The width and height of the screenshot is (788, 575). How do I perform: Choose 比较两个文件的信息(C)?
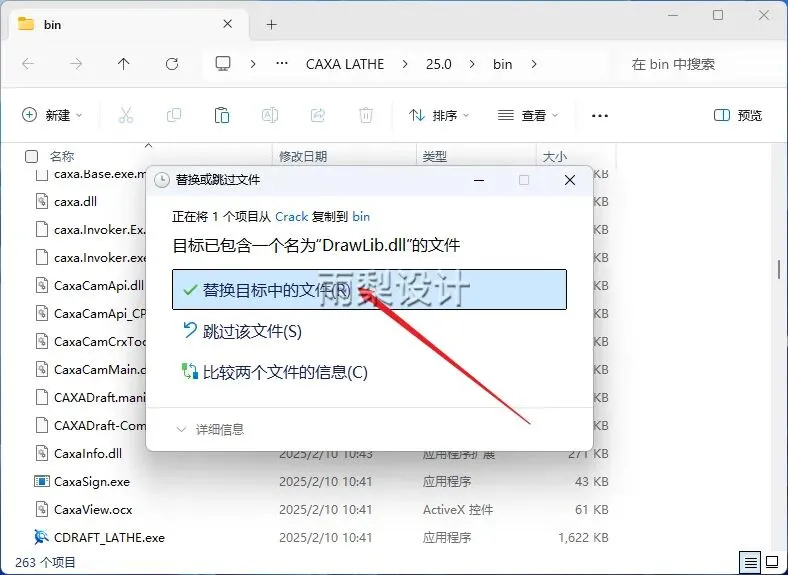point(275,372)
